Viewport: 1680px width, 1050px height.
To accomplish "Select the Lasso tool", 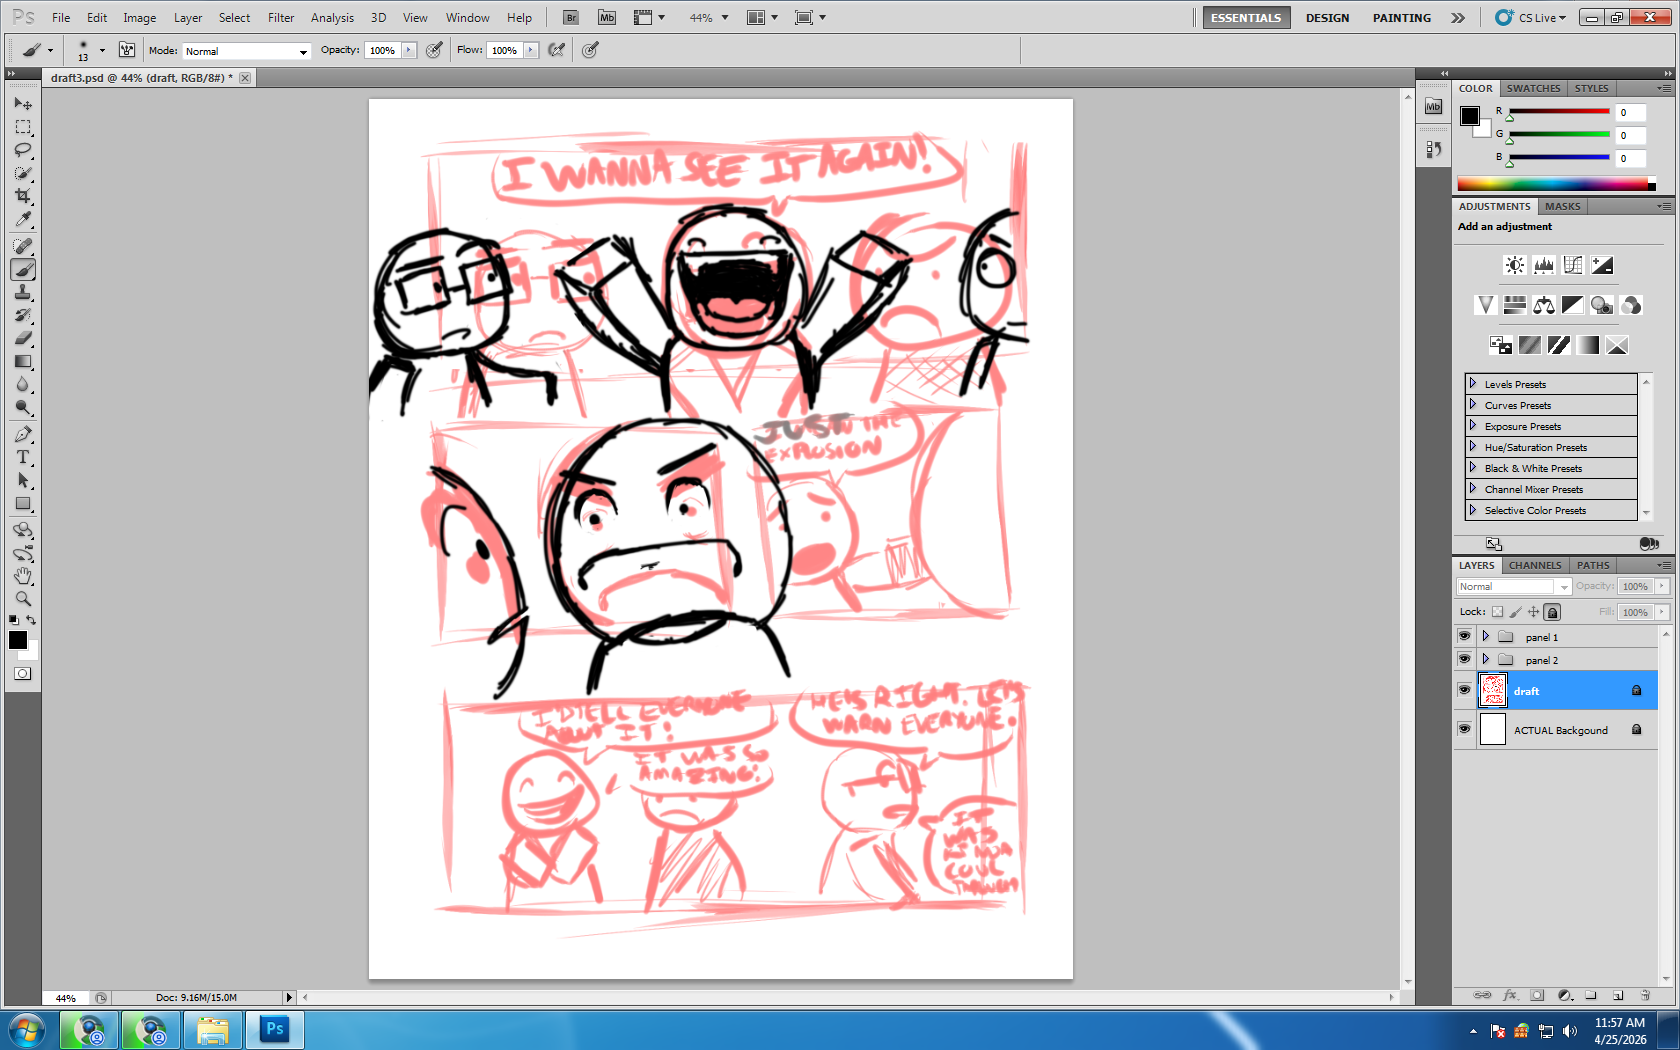I will click(23, 150).
